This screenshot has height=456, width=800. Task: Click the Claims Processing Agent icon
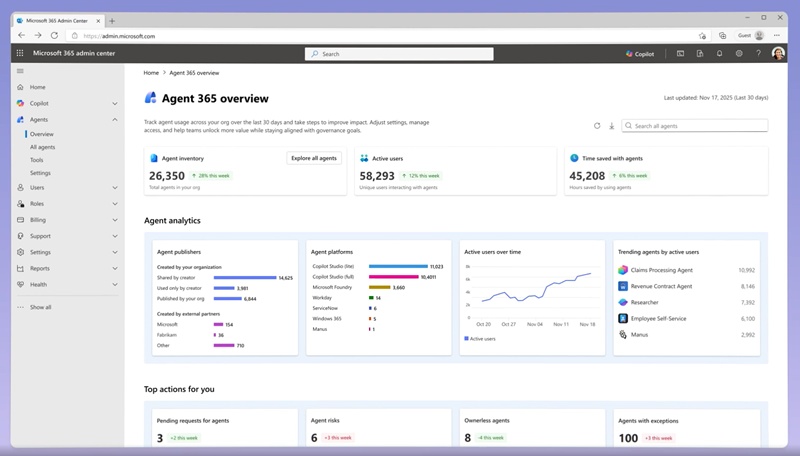[x=622, y=270]
